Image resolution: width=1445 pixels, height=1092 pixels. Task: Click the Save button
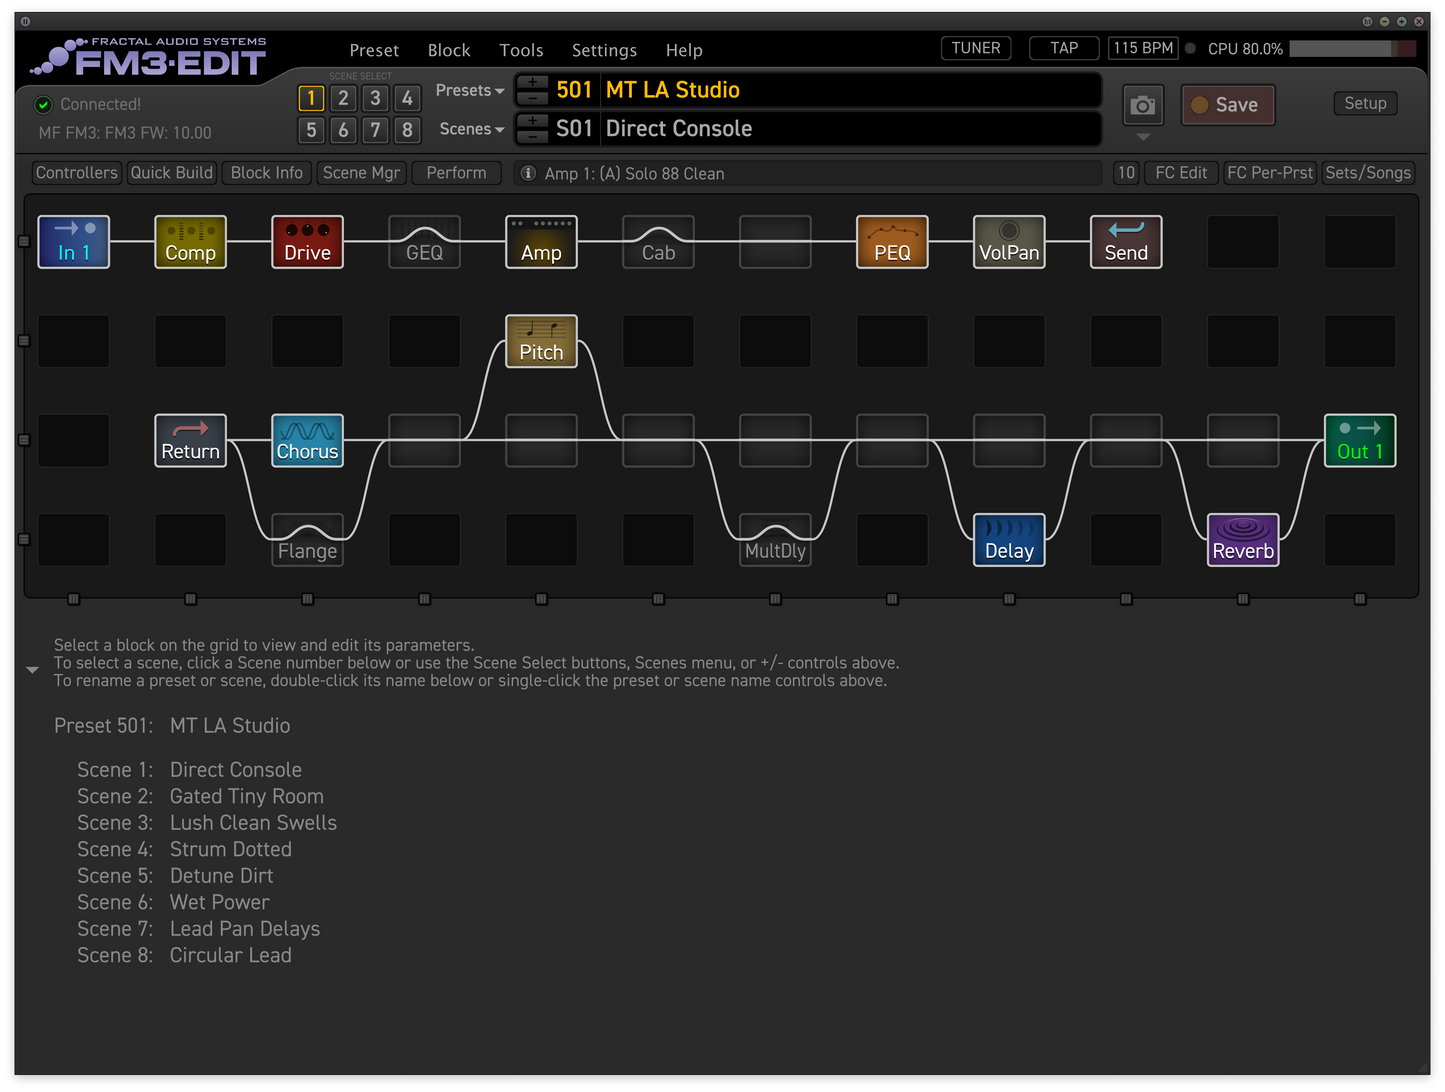coord(1228,105)
